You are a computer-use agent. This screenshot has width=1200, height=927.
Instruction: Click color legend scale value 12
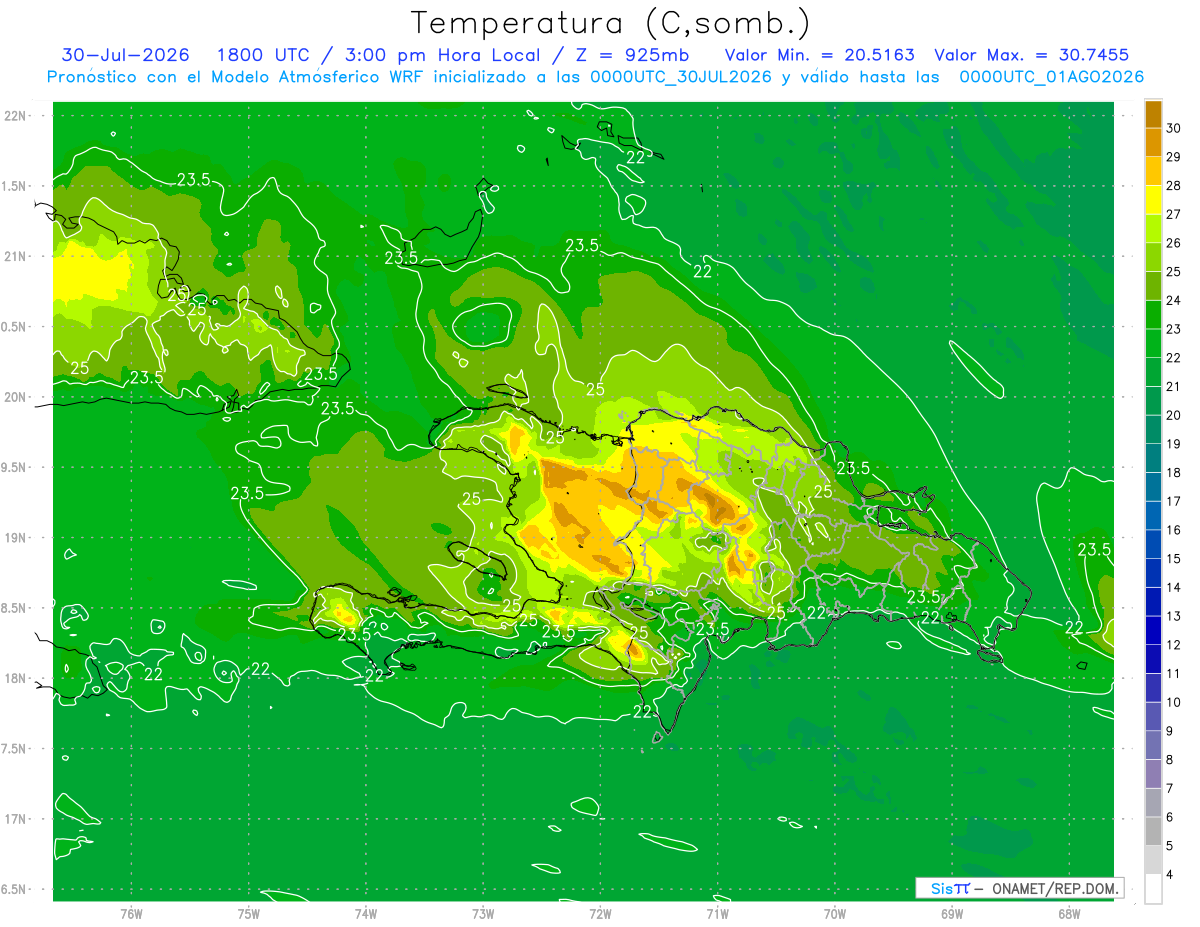point(1173,645)
